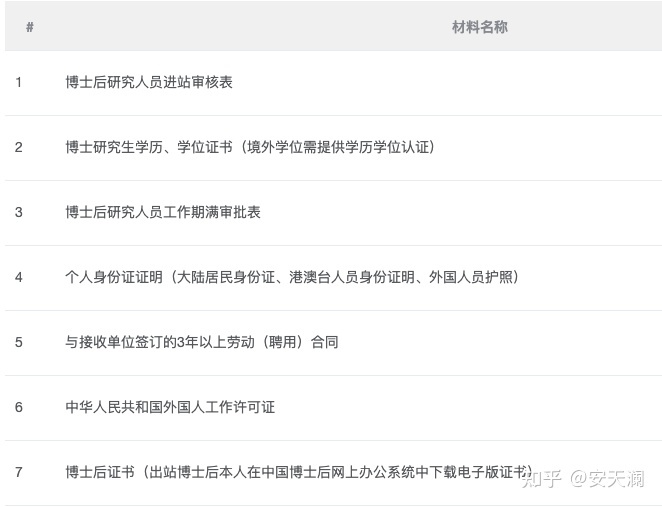Click row number 2
Image resolution: width=662 pixels, height=507 pixels.
click(19, 147)
